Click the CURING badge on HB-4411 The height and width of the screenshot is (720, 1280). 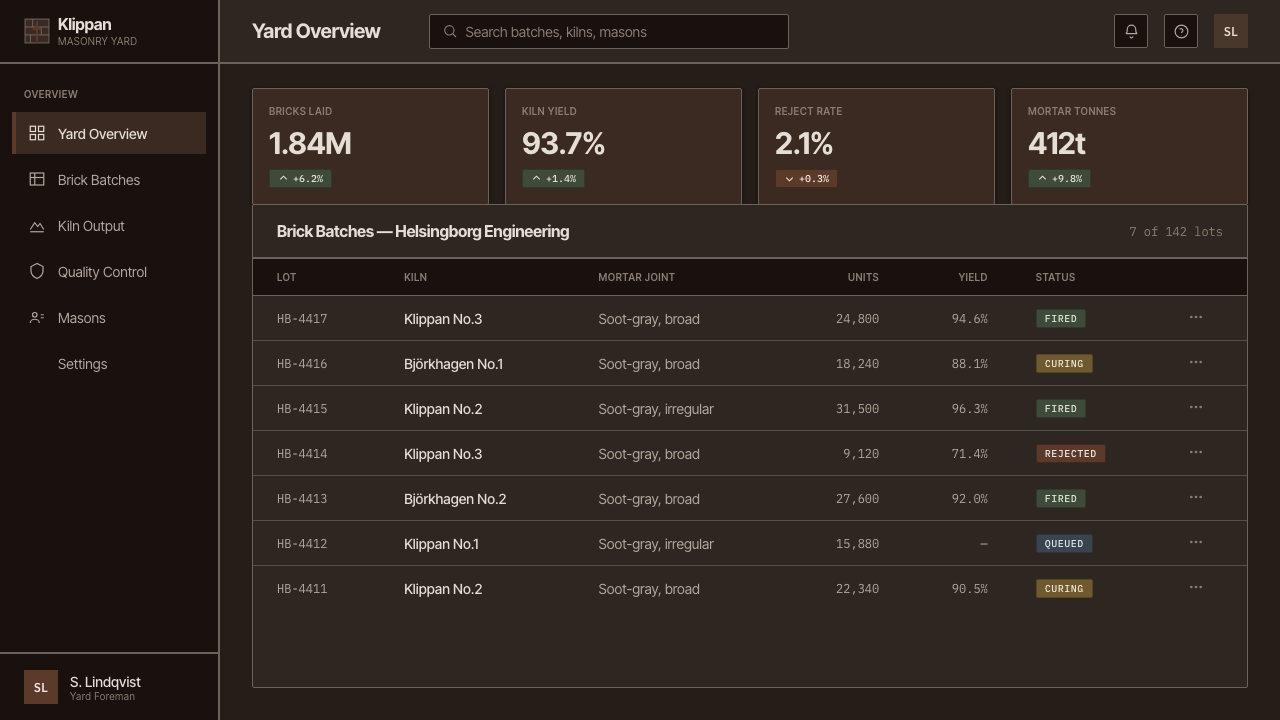coord(1064,589)
